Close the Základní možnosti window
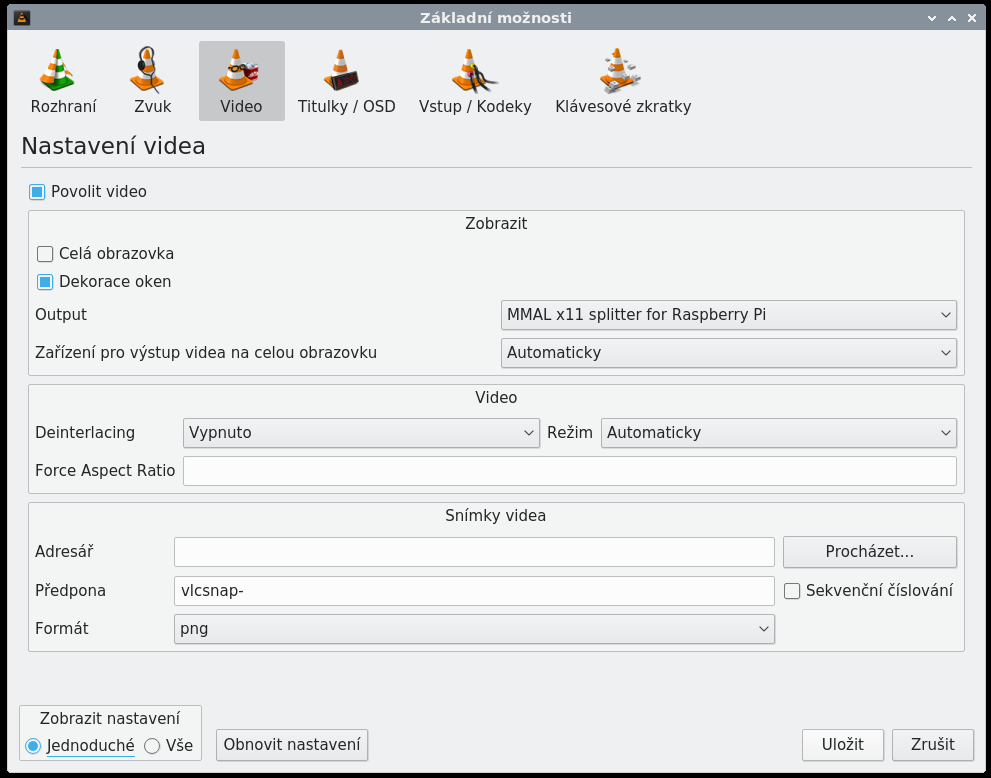The height and width of the screenshot is (778, 991). pyautogui.click(x=972, y=18)
